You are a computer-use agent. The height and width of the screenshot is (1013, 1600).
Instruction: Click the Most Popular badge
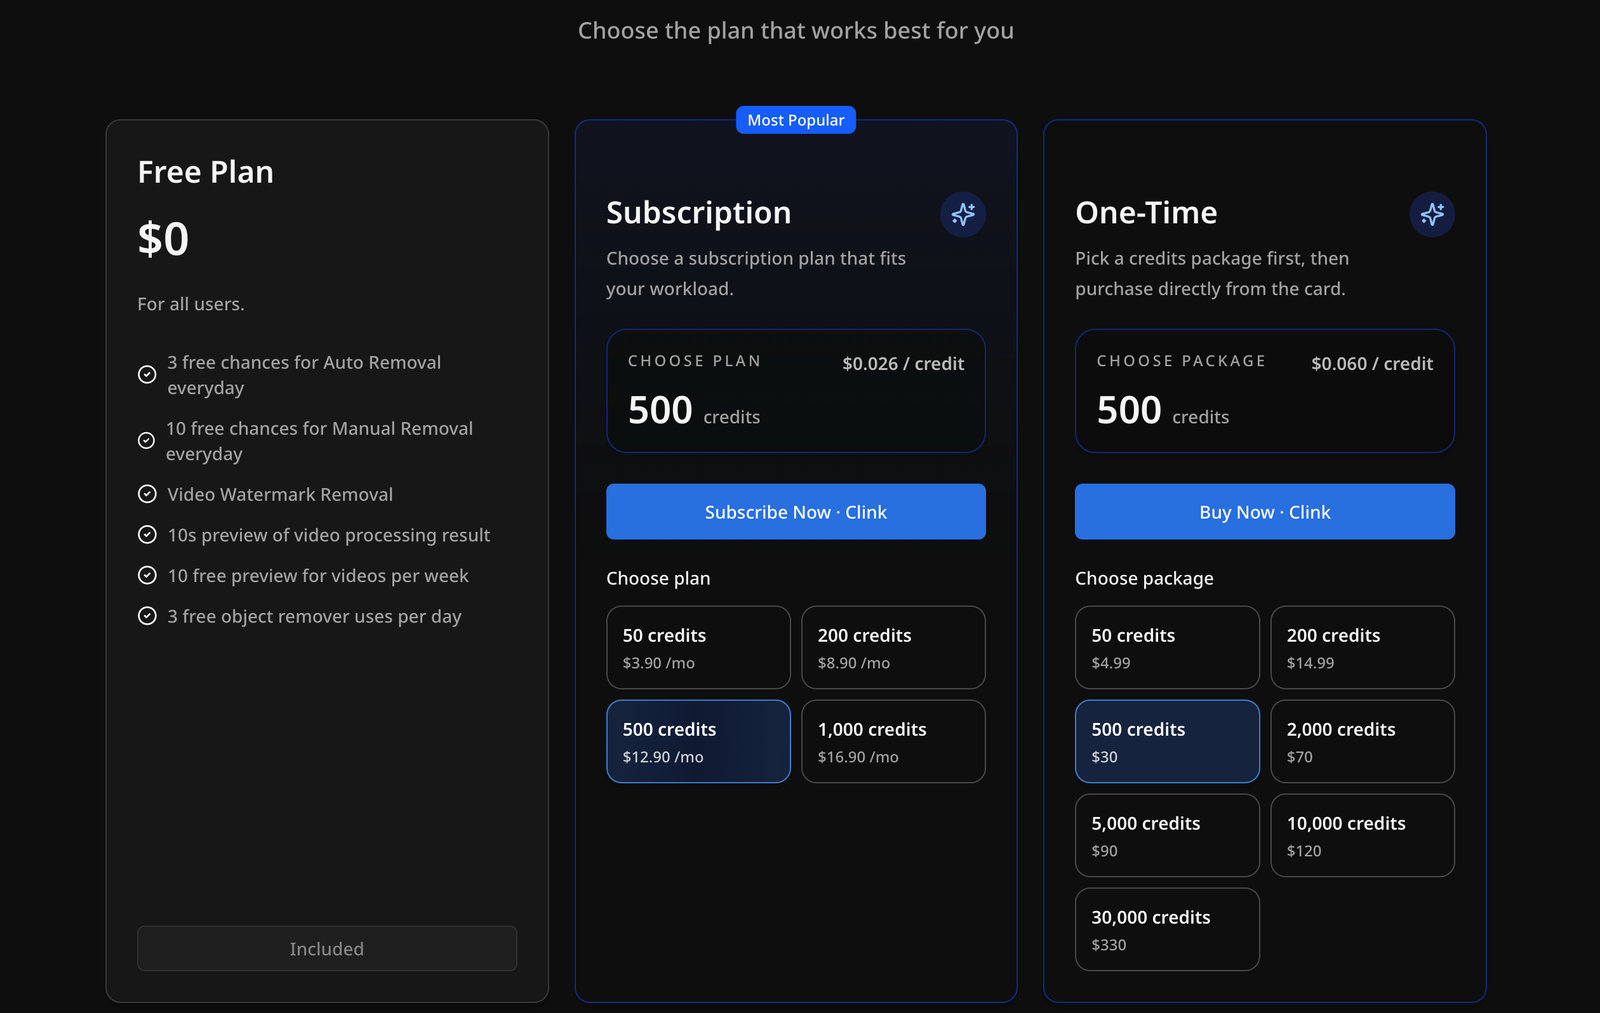(x=796, y=120)
